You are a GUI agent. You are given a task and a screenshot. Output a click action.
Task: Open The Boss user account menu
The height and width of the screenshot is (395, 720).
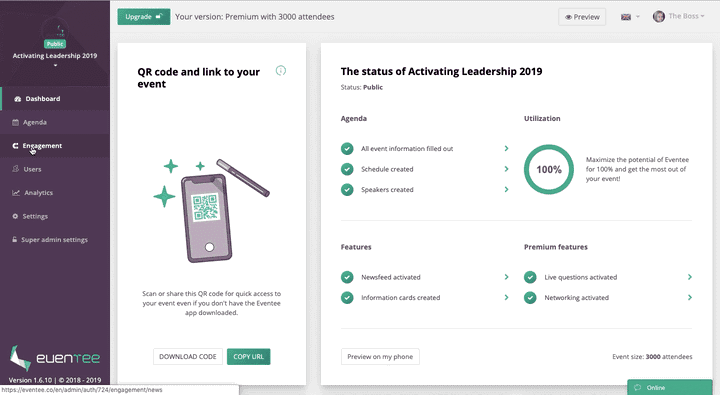point(678,17)
